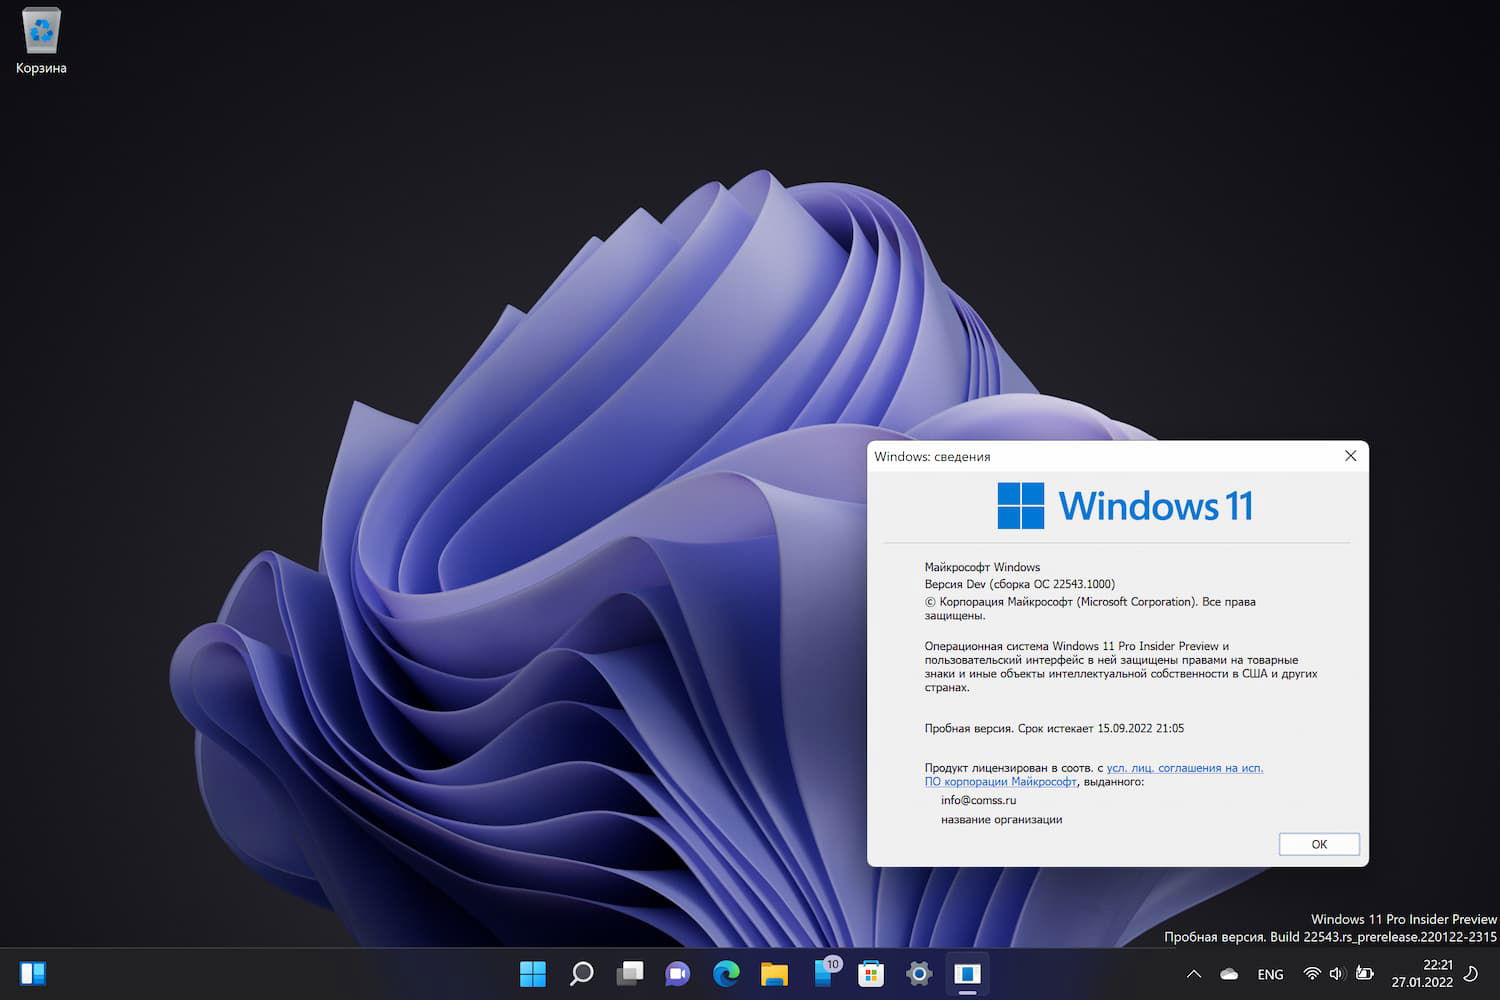
Task: Open OneDrive from the system tray
Action: click(1229, 973)
